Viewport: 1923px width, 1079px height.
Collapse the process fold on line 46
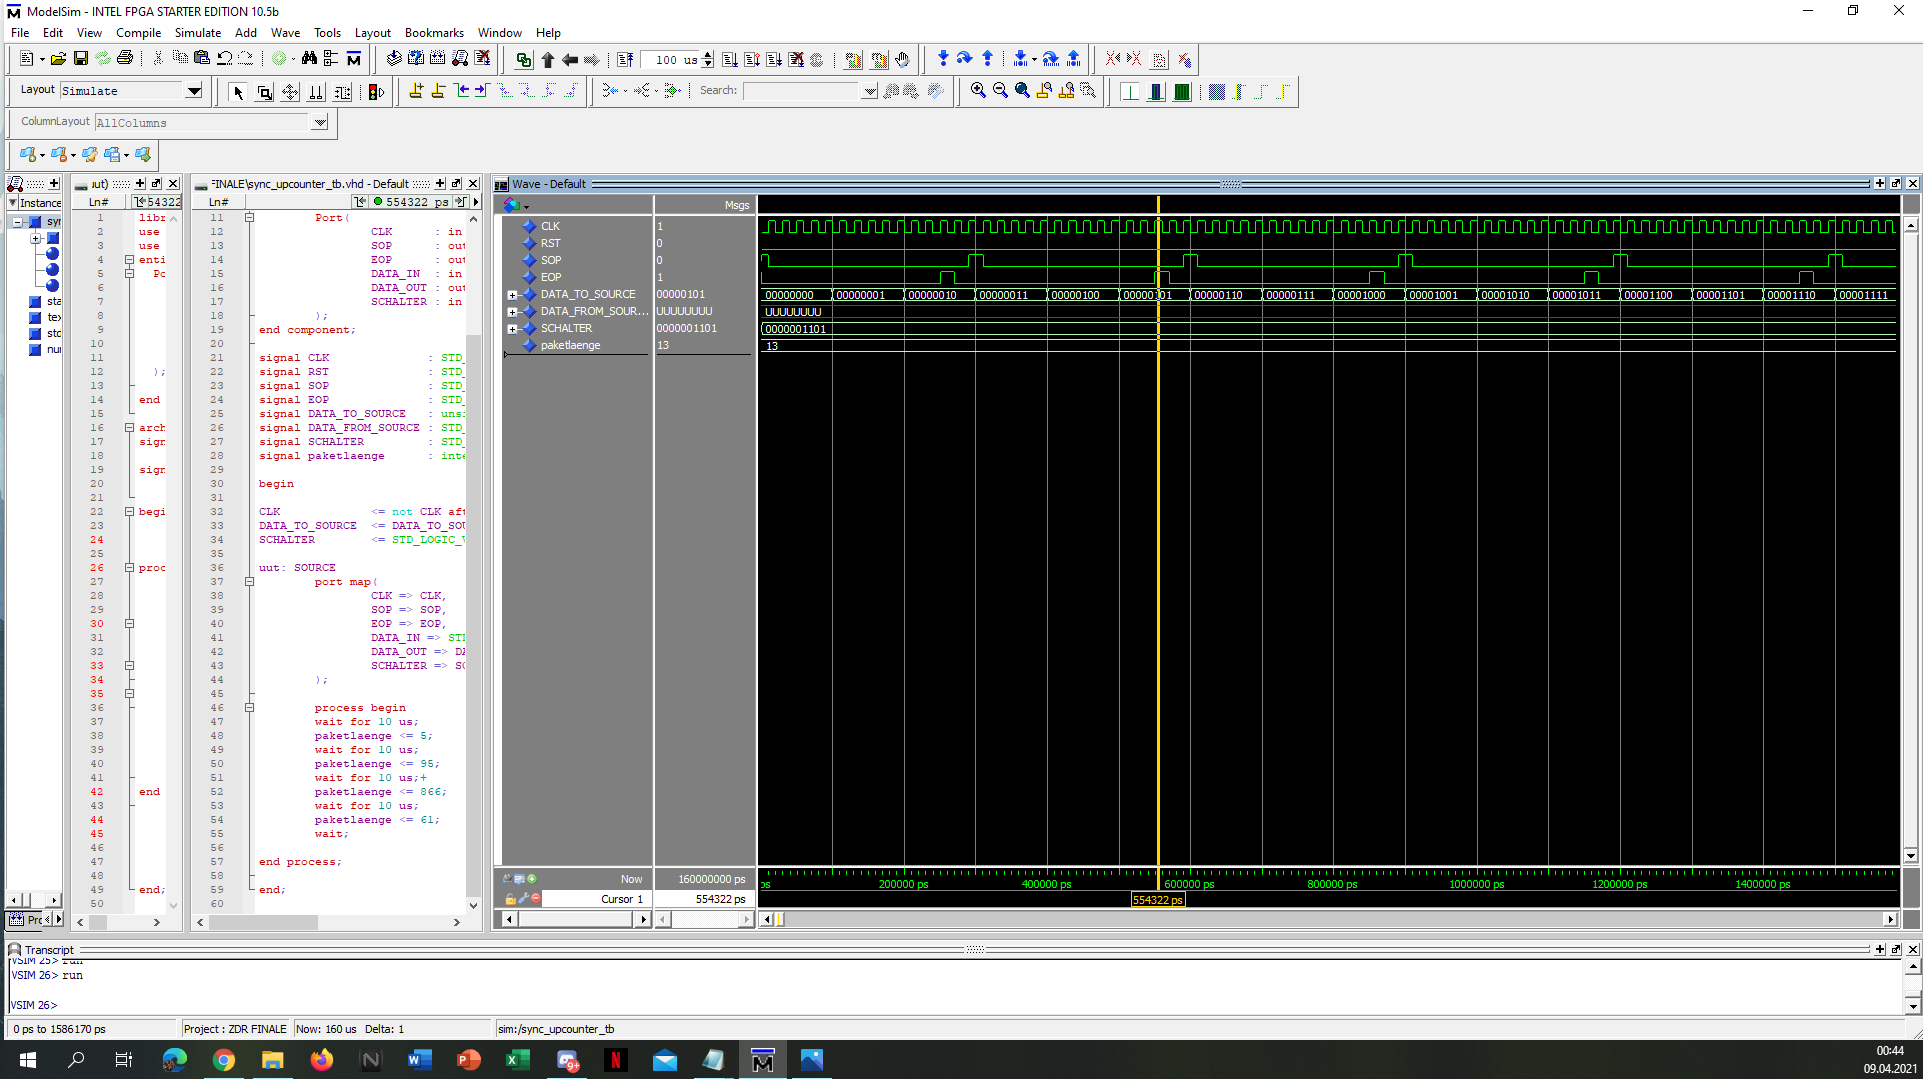[x=249, y=707]
